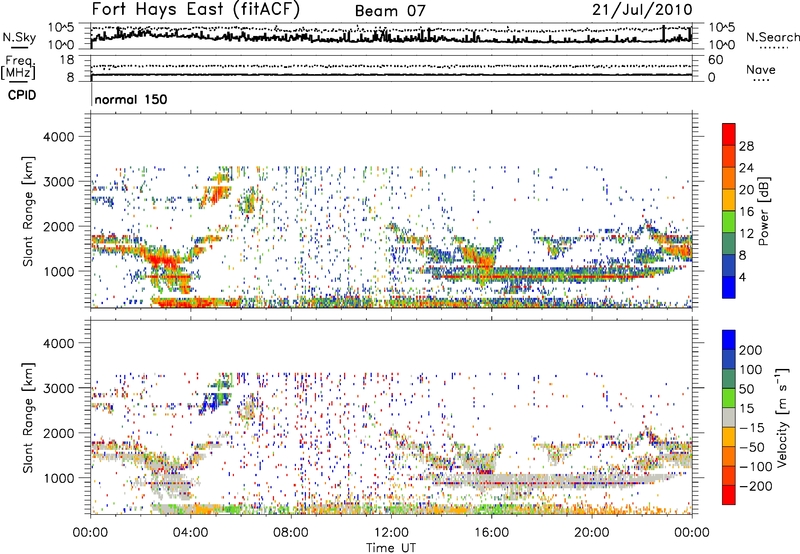Click "Slant Range [km]" on the velocity panel
The width and height of the screenshot is (800, 554).
tap(28, 418)
